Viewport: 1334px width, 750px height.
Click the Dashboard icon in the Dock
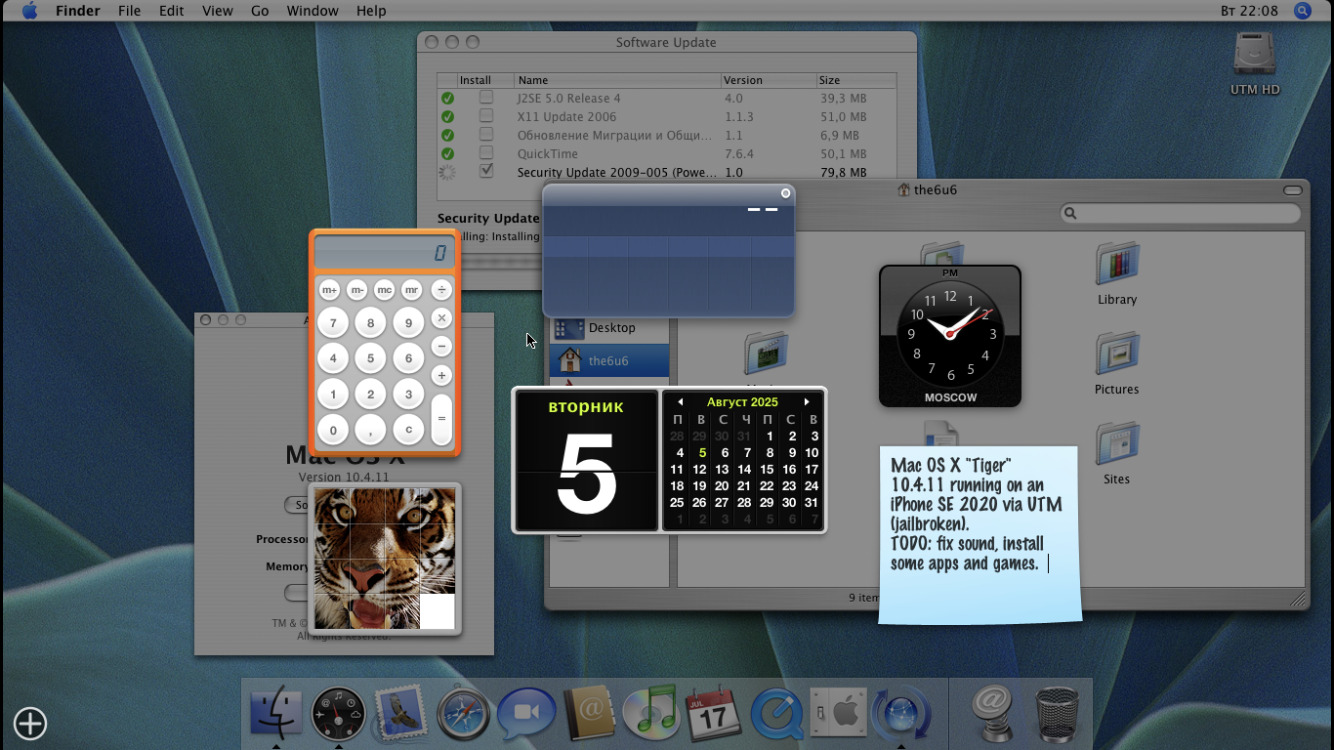click(338, 713)
